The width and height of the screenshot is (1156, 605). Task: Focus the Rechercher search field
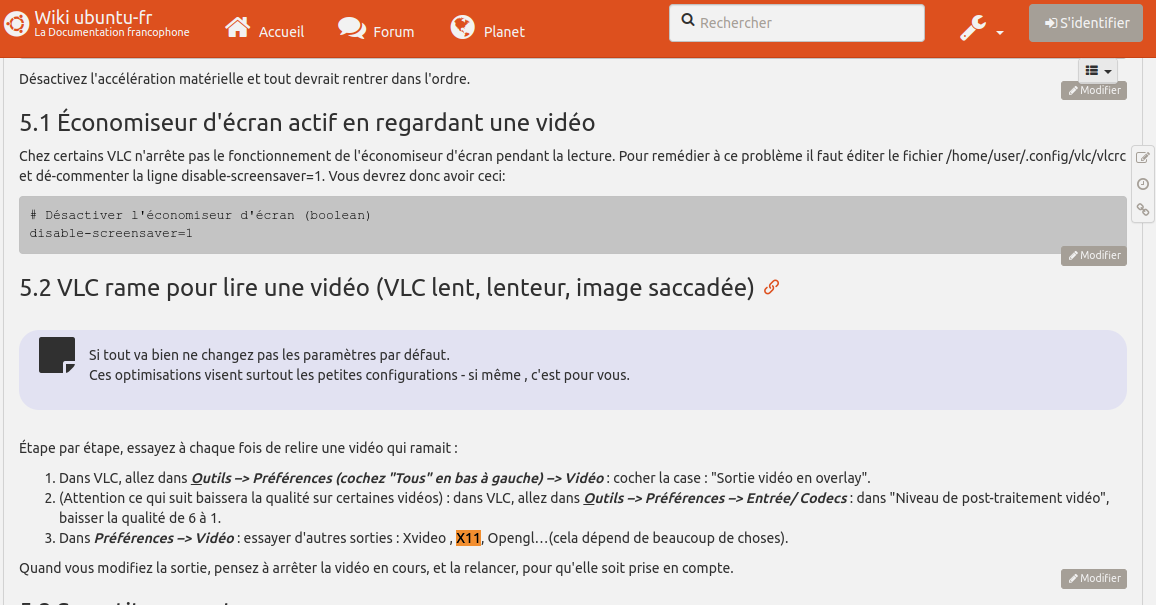click(x=796, y=23)
